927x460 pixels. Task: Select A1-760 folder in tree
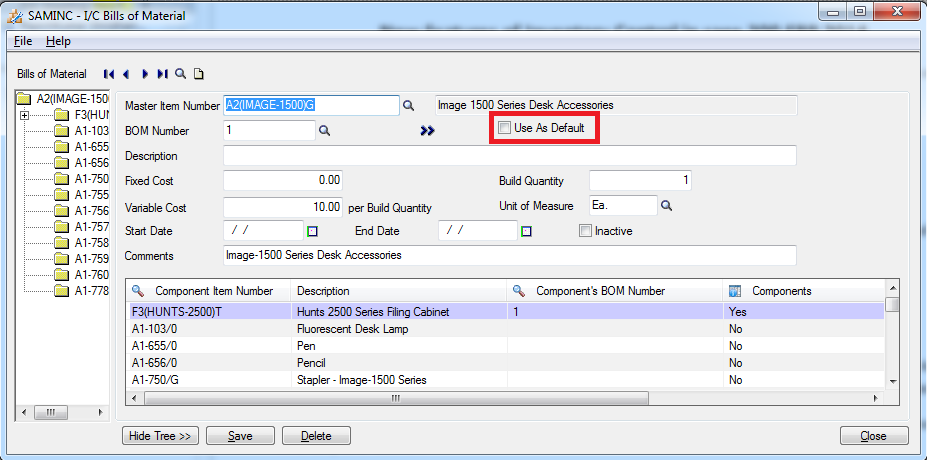(x=81, y=274)
